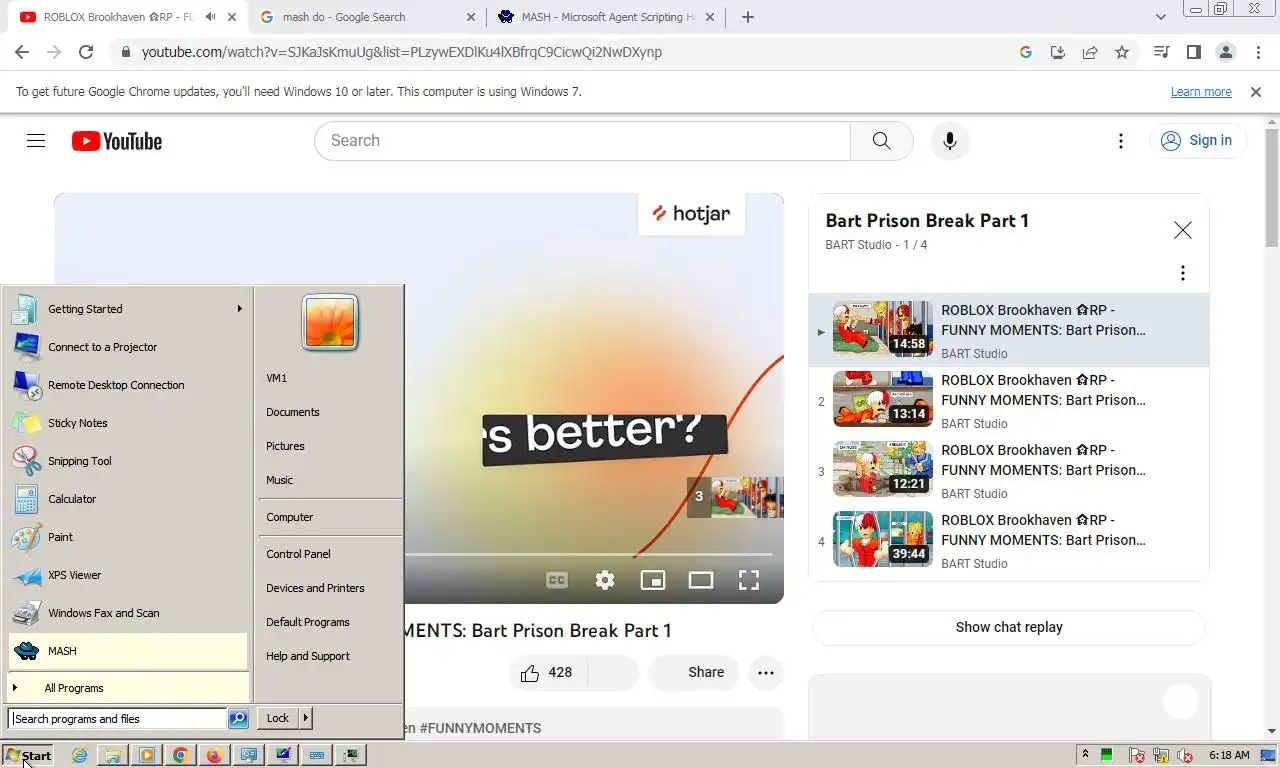
Task: Open Windows Explorer folder in the taskbar
Action: [113, 755]
